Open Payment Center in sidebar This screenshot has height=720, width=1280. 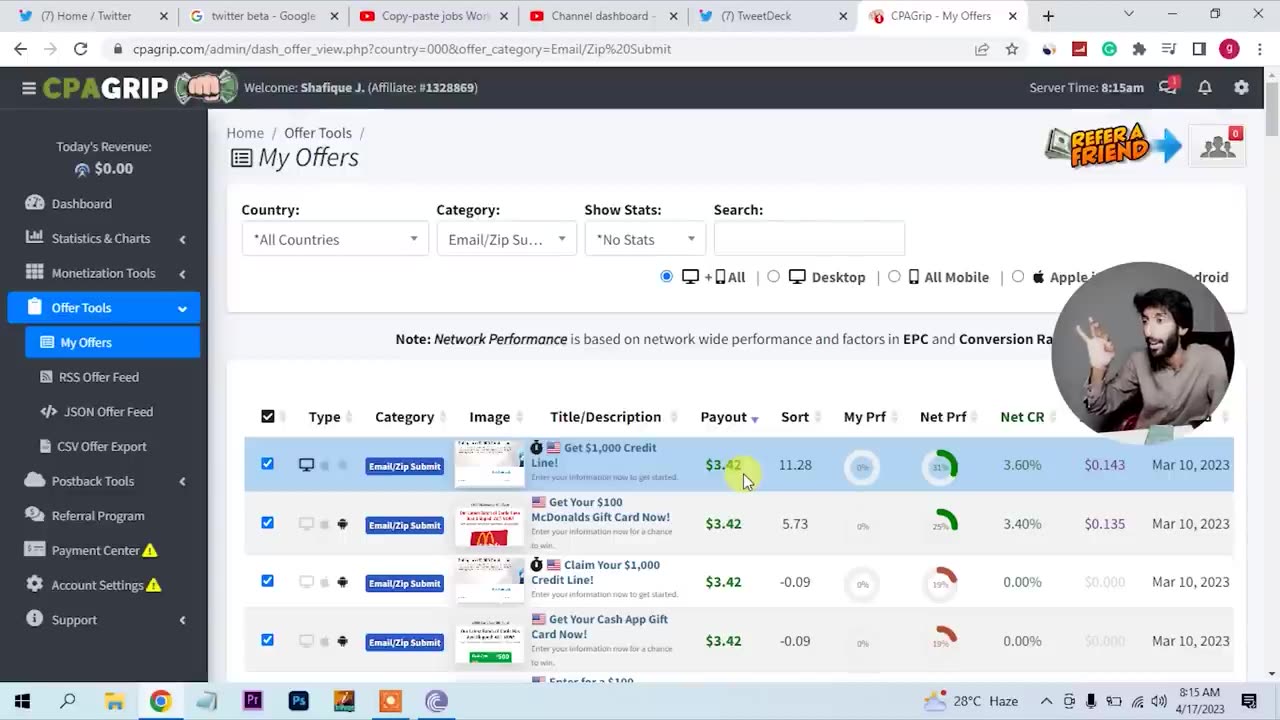[96, 551]
